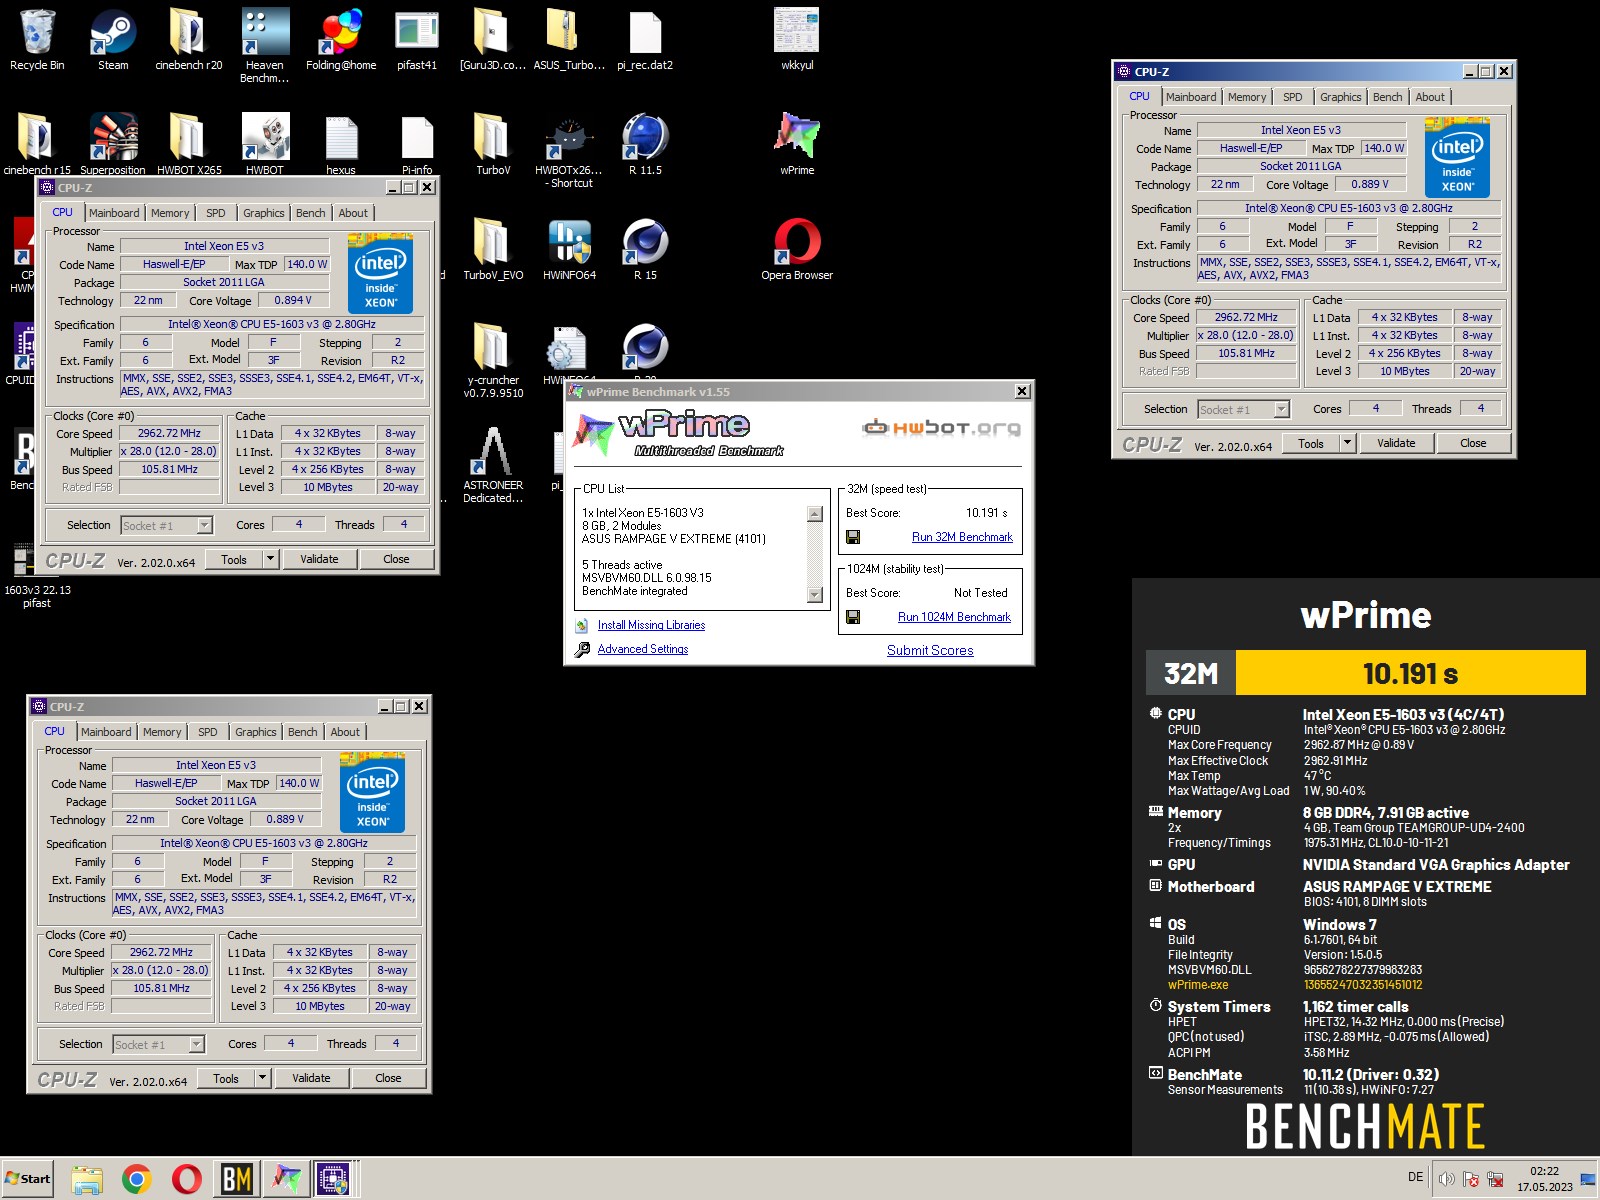Close the wPrime Benchmark window
Screen dimensions: 1600x1200
1022,391
